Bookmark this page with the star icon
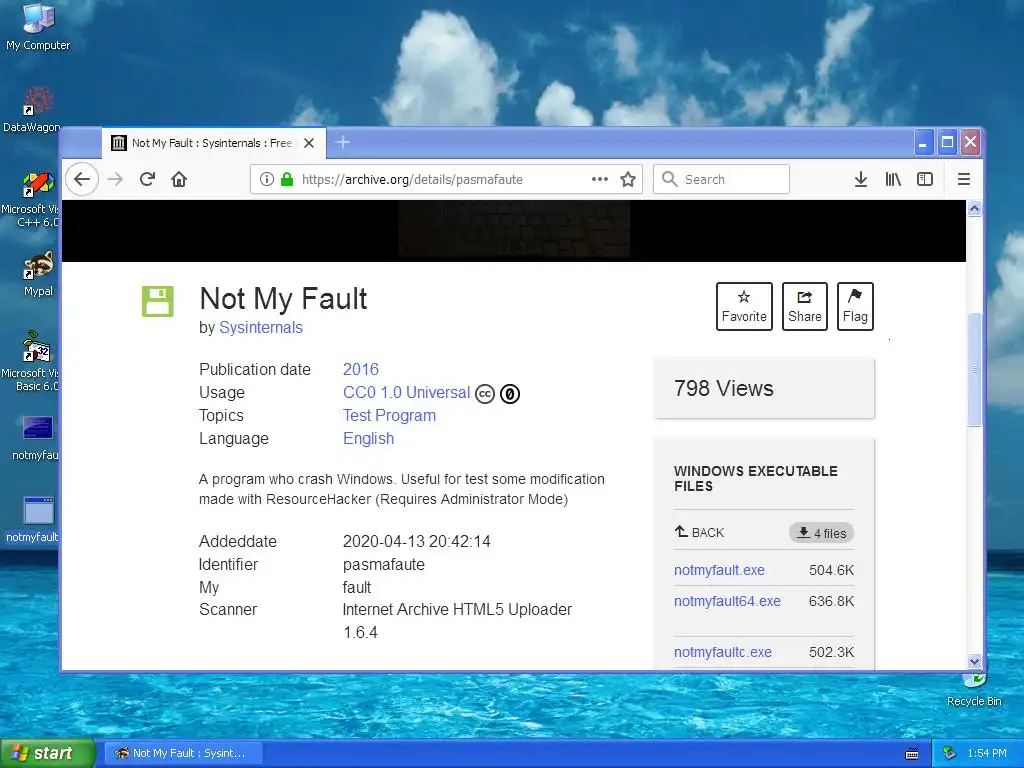The height and width of the screenshot is (768, 1024). [x=628, y=179]
